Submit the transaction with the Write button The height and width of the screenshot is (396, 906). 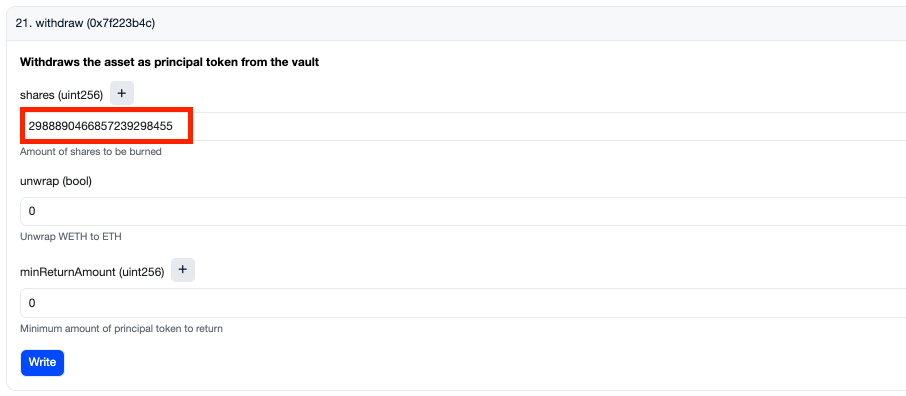tap(42, 362)
